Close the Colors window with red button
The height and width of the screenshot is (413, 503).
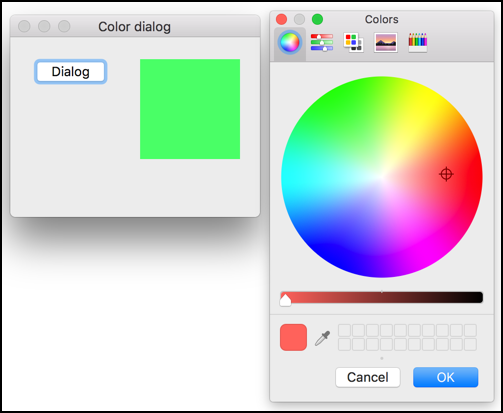282,19
